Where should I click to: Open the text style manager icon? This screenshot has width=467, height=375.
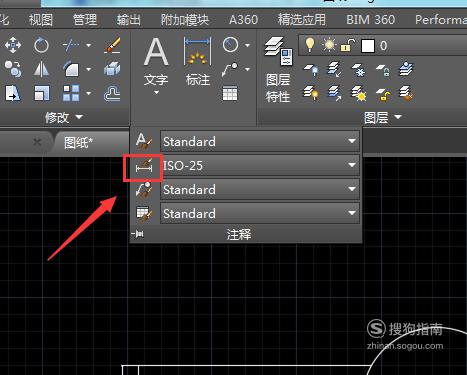click(144, 141)
